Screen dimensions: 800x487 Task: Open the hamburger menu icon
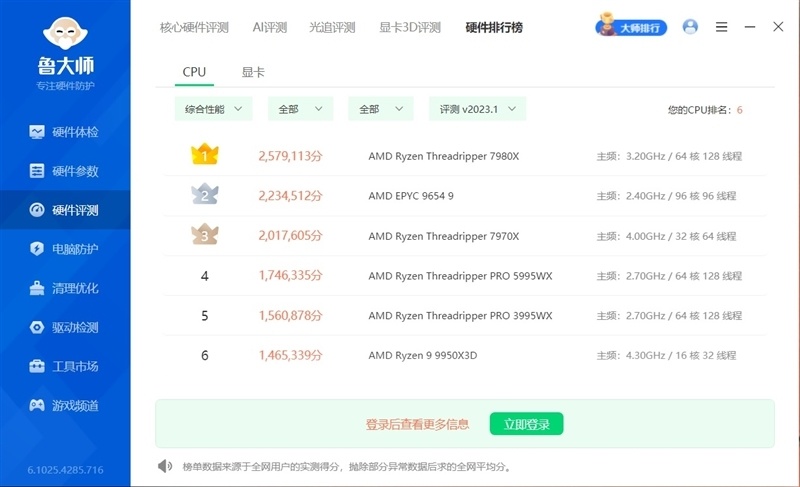(721, 27)
